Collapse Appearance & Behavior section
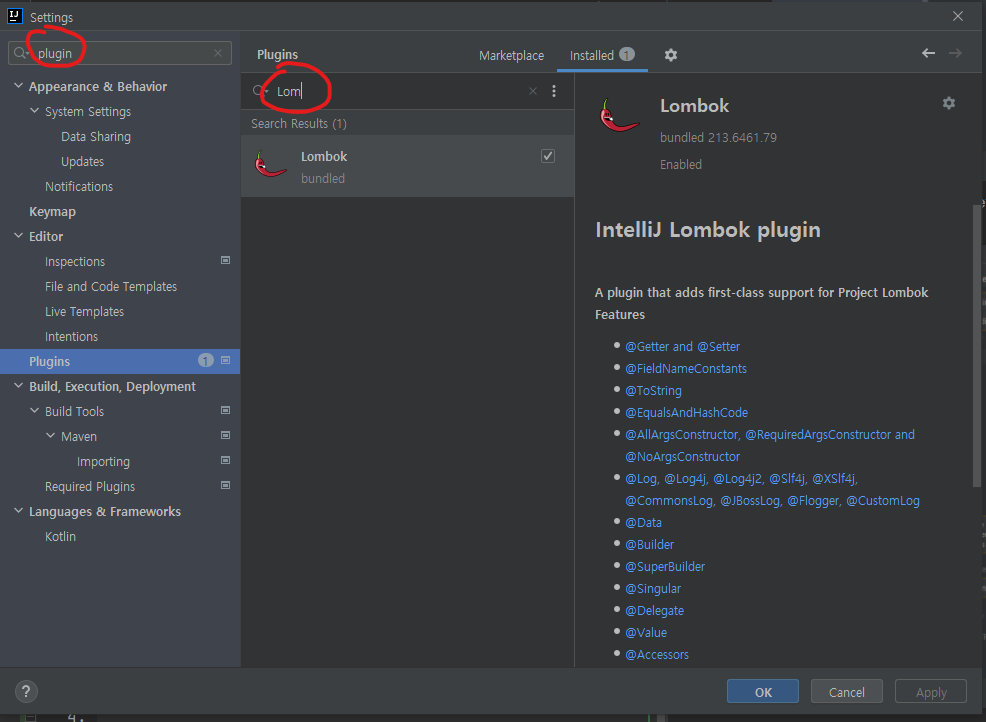The width and height of the screenshot is (986, 722). tap(18, 86)
